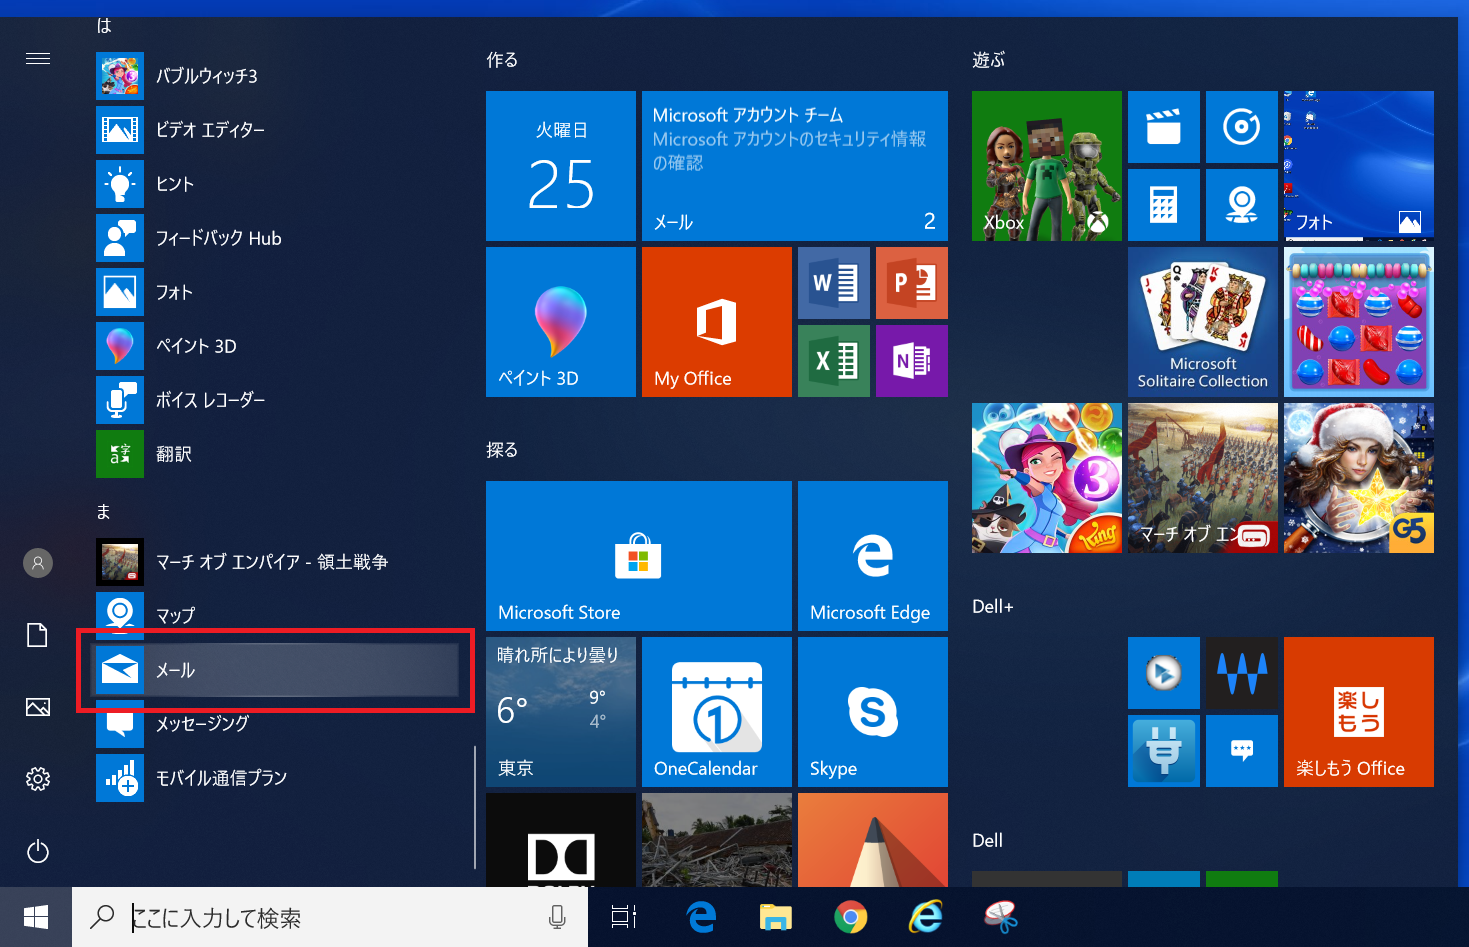Open the Microsoft Edge tile
1469x947 pixels.
coord(873,556)
